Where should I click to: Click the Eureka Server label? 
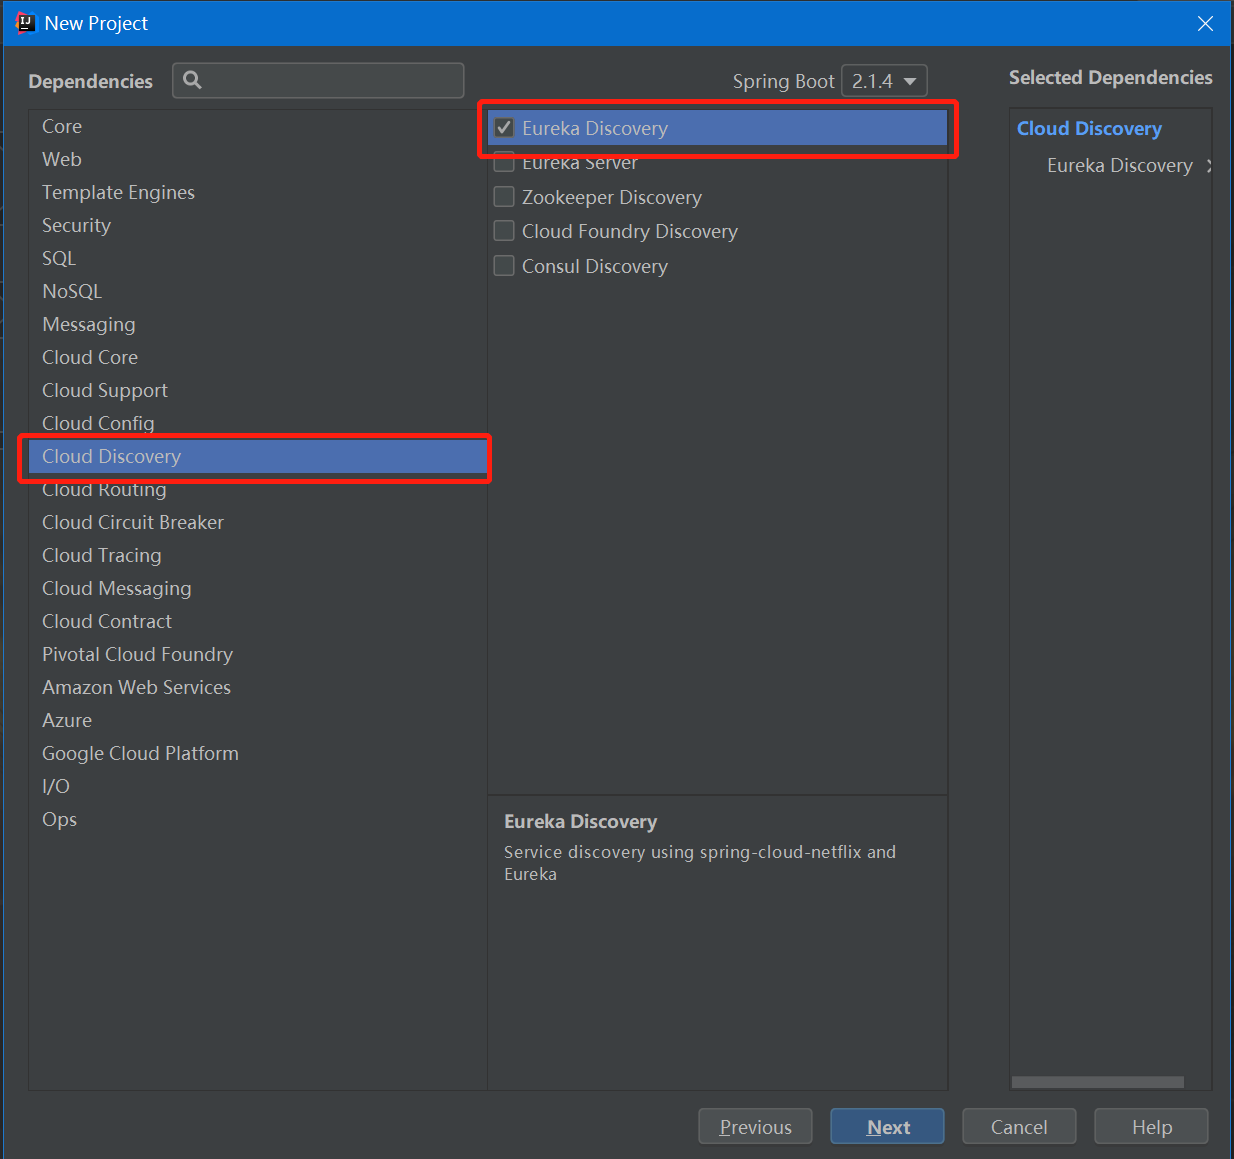pyautogui.click(x=579, y=163)
